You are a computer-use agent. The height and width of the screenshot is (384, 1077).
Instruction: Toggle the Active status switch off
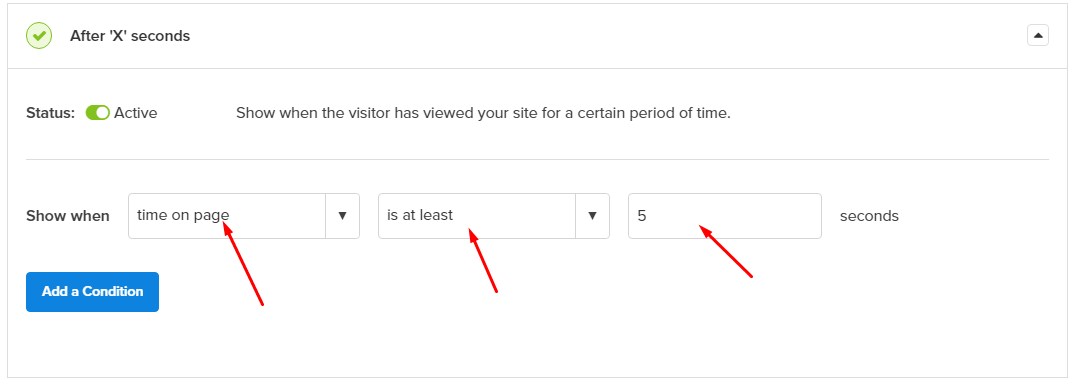coord(98,113)
